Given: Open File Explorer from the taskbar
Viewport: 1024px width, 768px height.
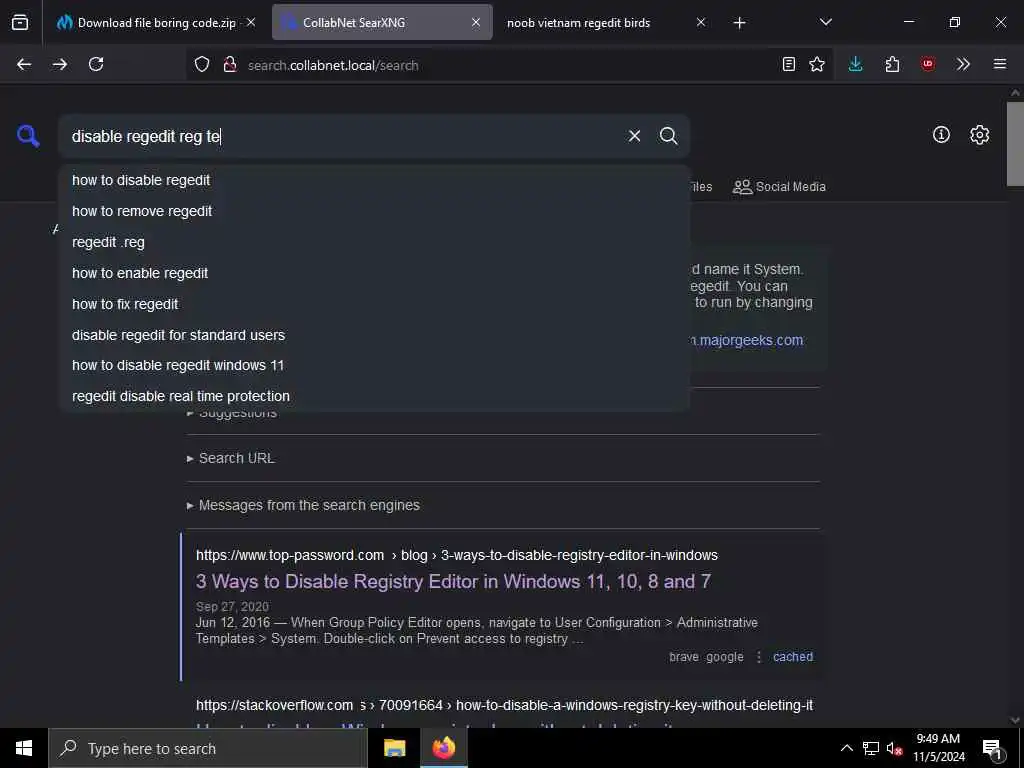Looking at the screenshot, I should point(394,748).
